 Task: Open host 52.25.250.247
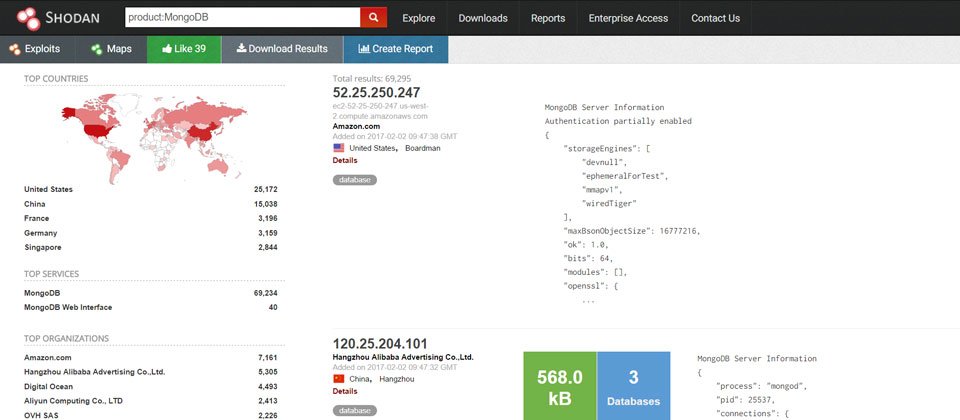point(377,92)
